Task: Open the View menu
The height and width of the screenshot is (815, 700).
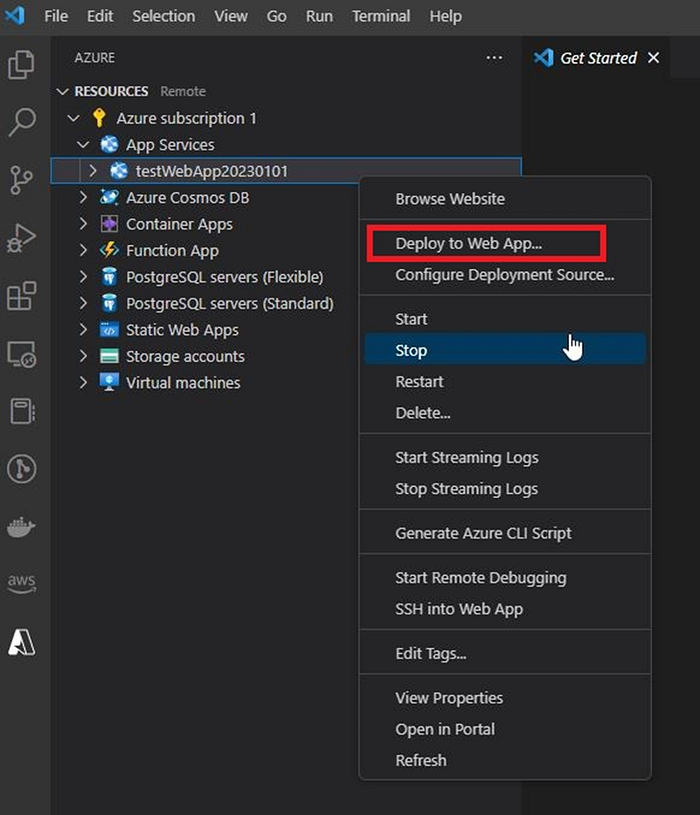Action: click(231, 16)
